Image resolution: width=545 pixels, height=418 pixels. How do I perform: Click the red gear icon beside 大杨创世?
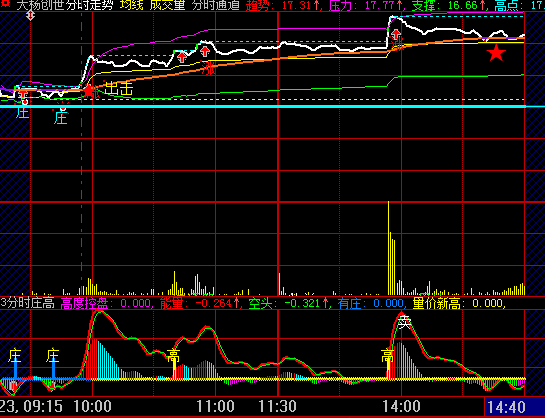pyautogui.click(x=5, y=4)
